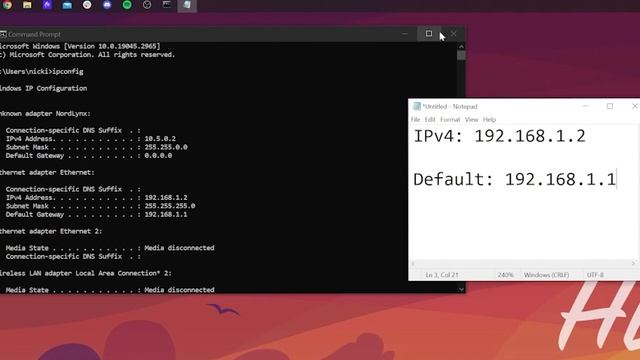Click the 'adapter NordLynx:' heading line
This screenshot has height=360, width=640.
[45, 113]
